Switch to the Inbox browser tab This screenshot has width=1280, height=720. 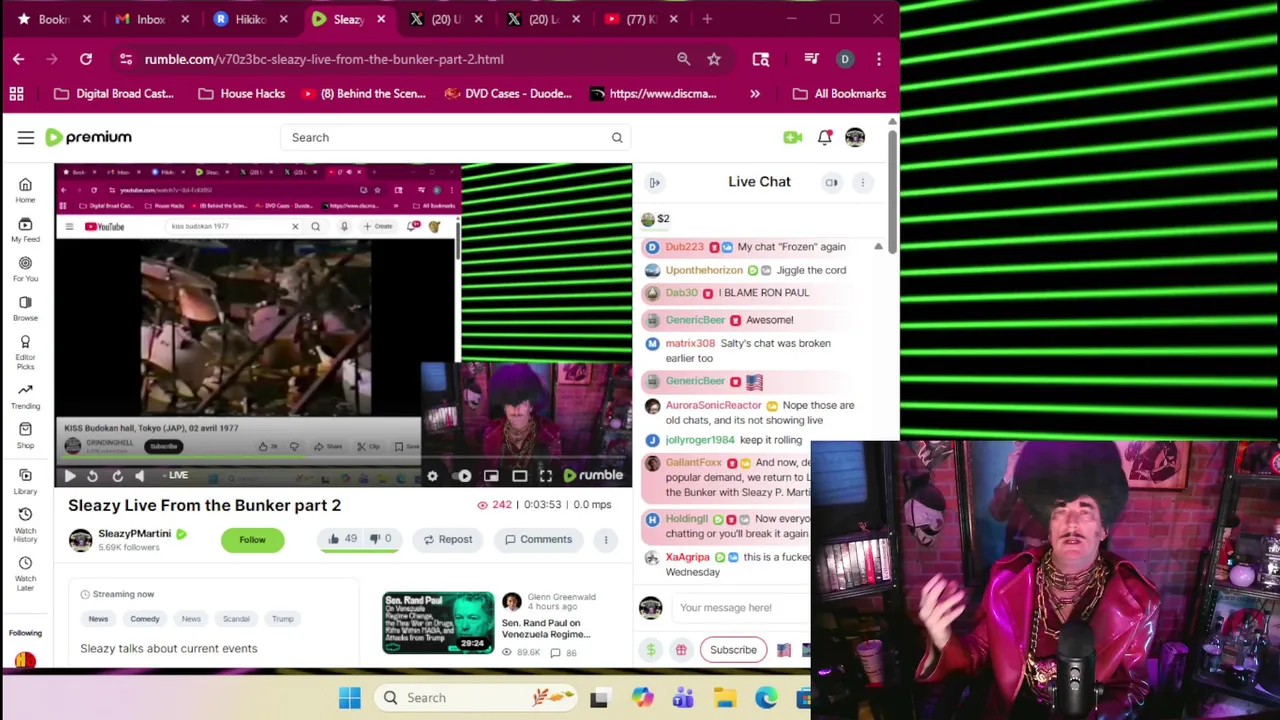(x=150, y=19)
